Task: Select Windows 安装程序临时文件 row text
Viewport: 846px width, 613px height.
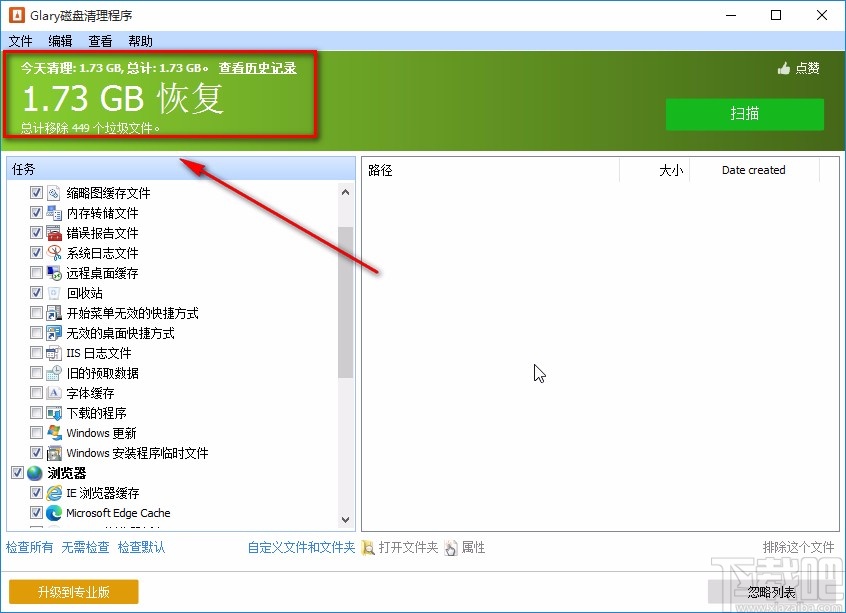Action: tap(138, 453)
